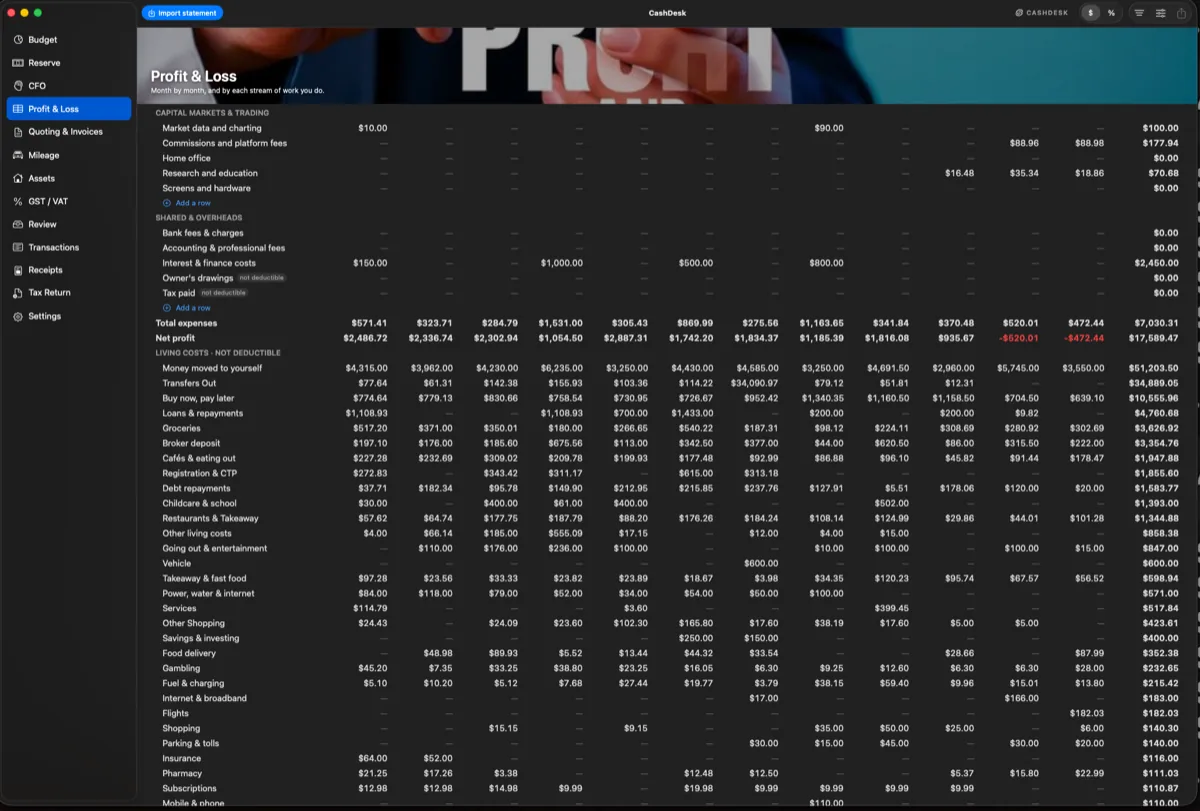
Task: Open the Reserve section in sidebar
Action: coord(68,63)
